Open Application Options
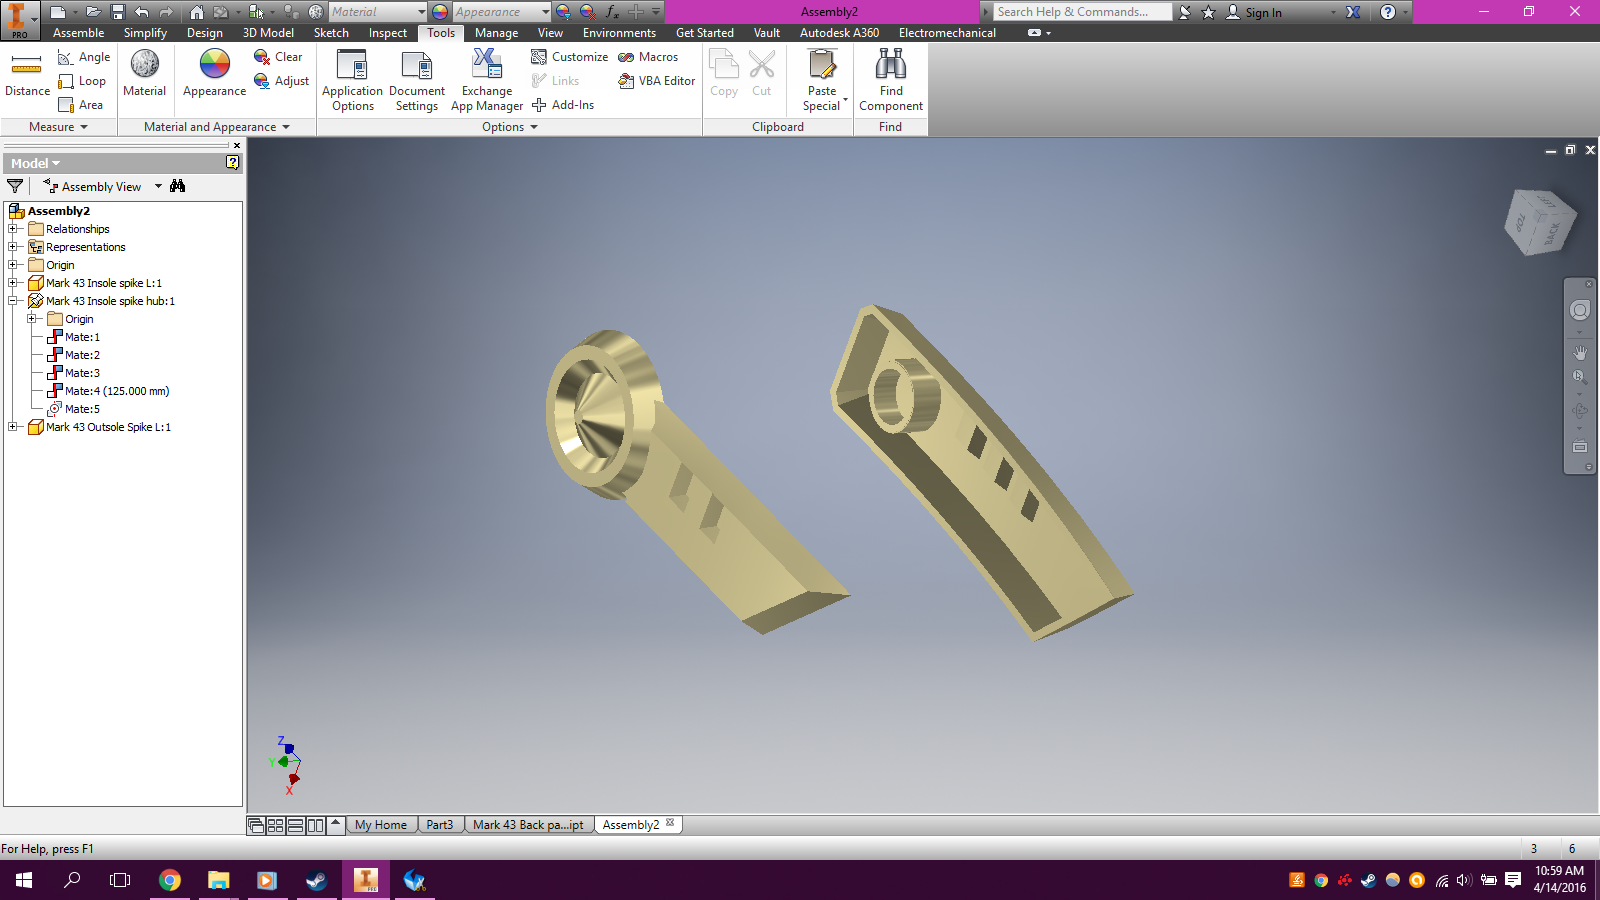 pyautogui.click(x=353, y=81)
